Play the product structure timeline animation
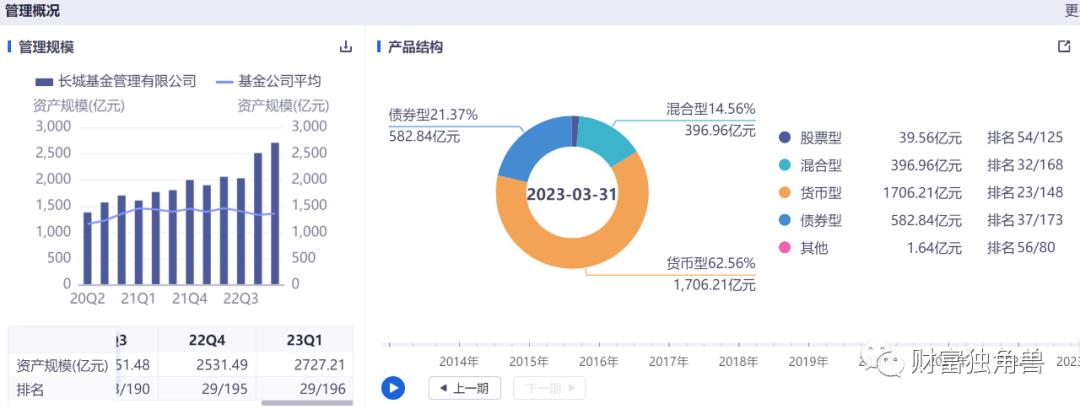Viewport: 1080px width, 409px height. (393, 388)
